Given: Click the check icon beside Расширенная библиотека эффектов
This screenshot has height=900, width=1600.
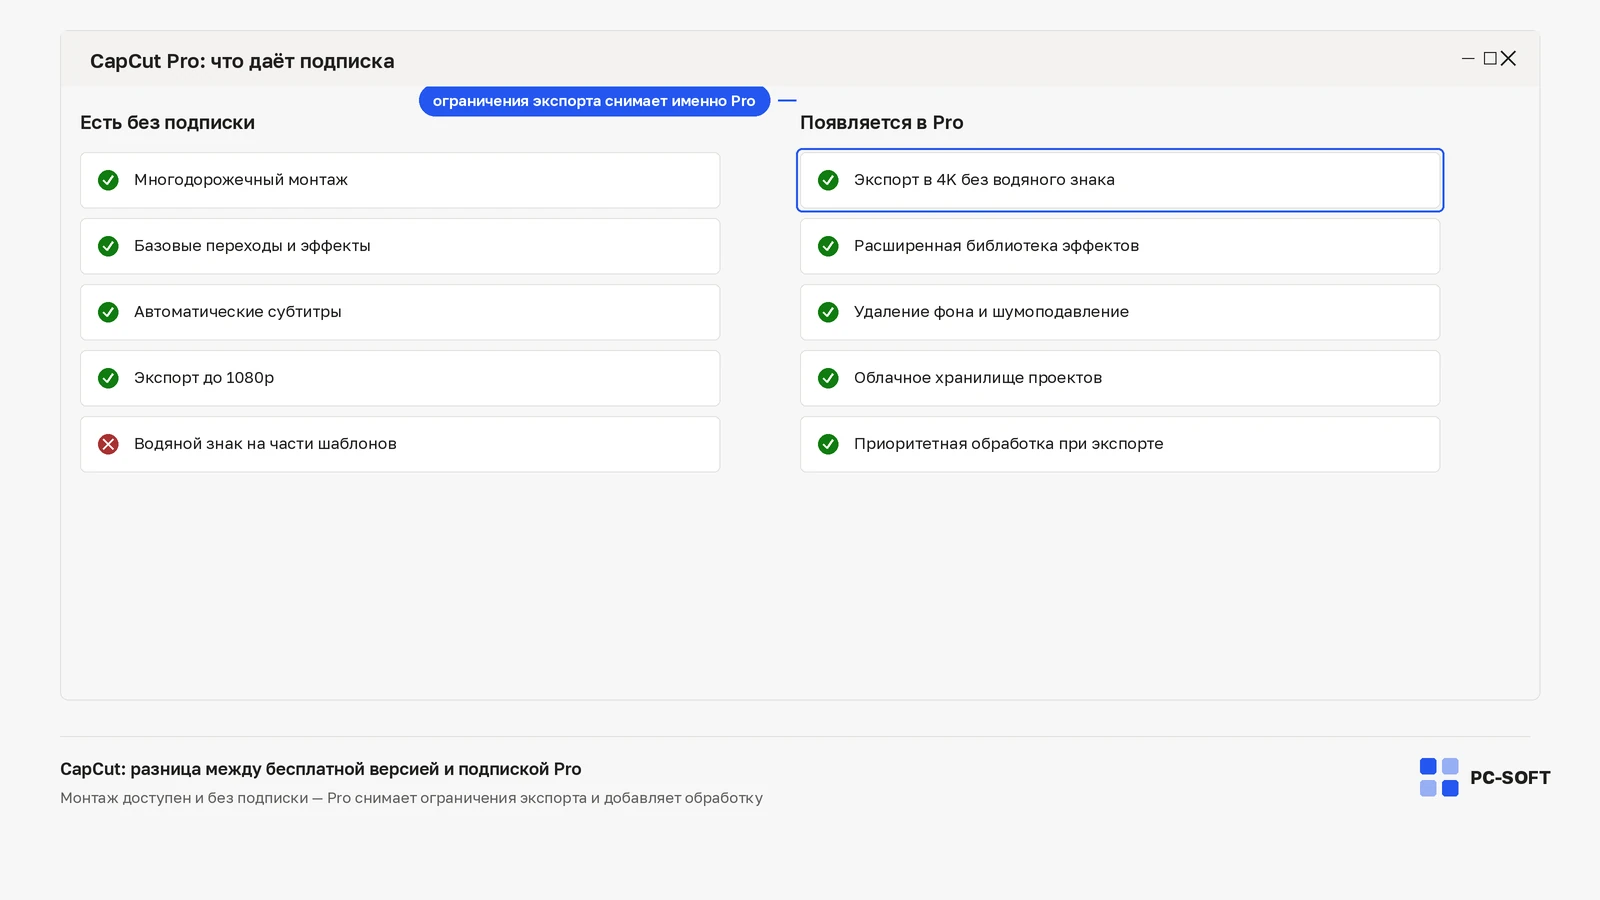Looking at the screenshot, I should [828, 246].
